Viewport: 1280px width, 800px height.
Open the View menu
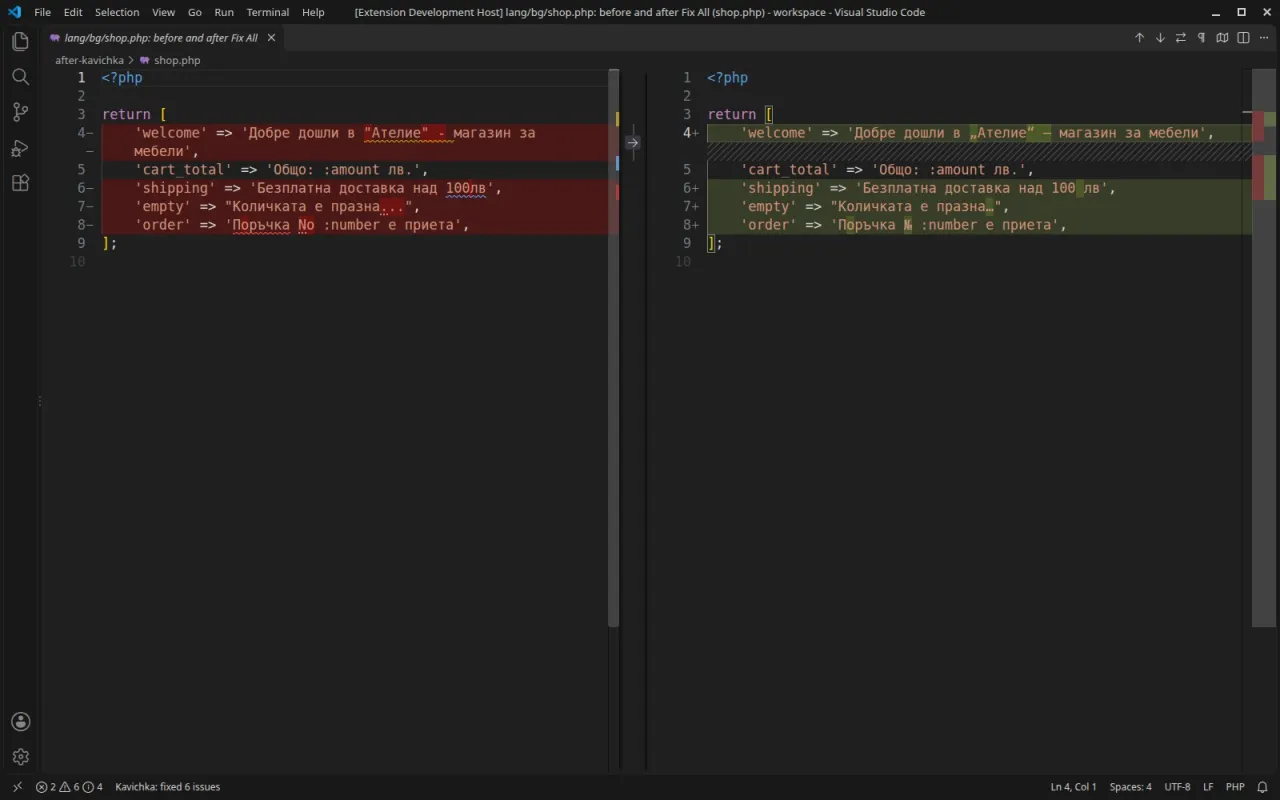[x=163, y=12]
